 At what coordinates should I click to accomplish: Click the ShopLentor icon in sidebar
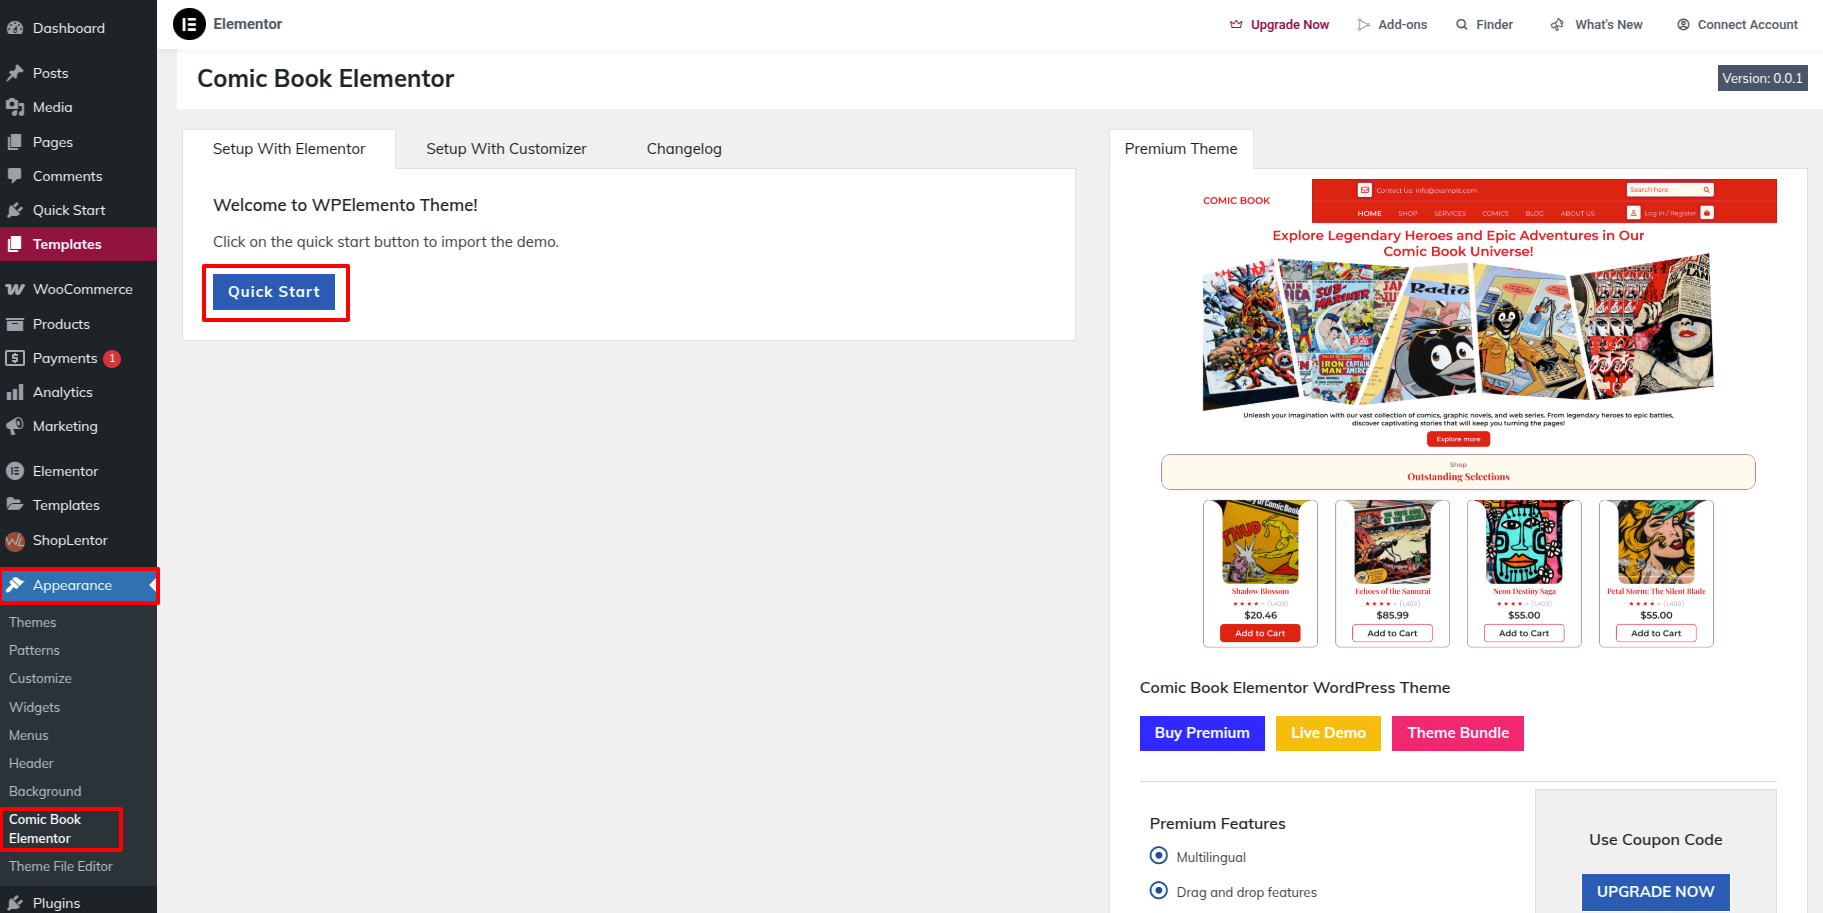pyautogui.click(x=15, y=541)
